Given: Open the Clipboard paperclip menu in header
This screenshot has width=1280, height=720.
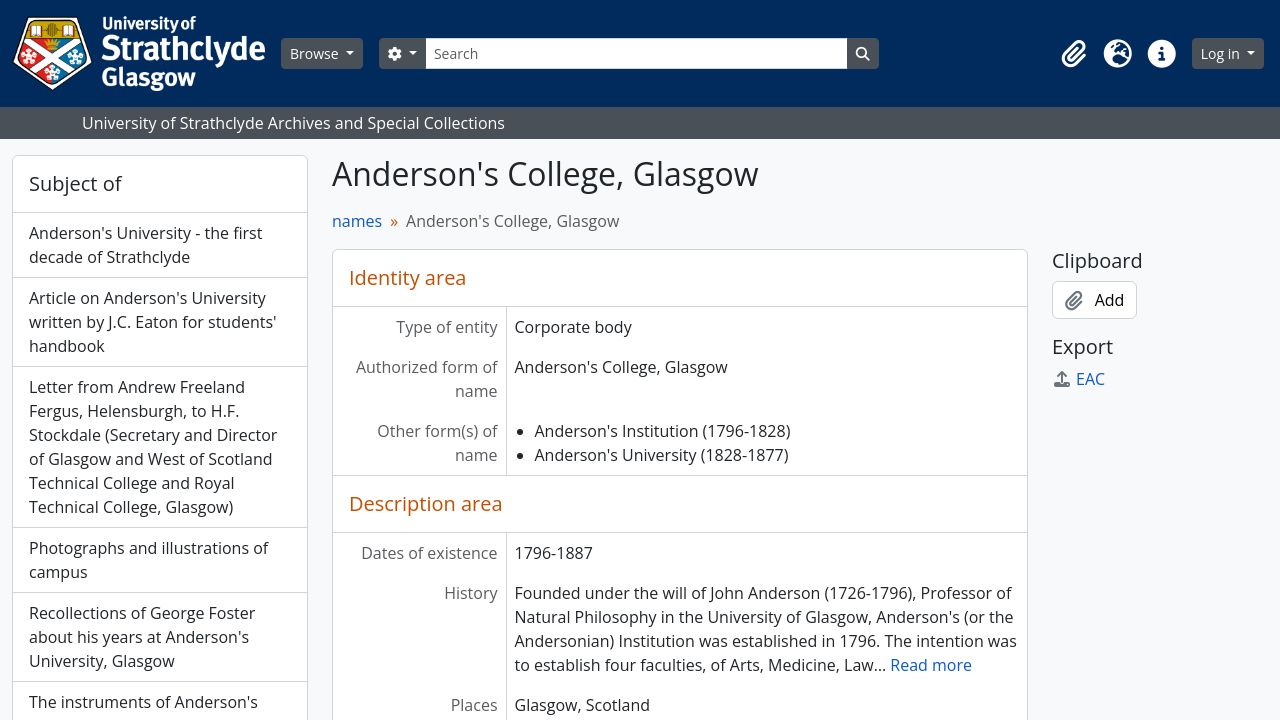Looking at the screenshot, I should (x=1074, y=54).
